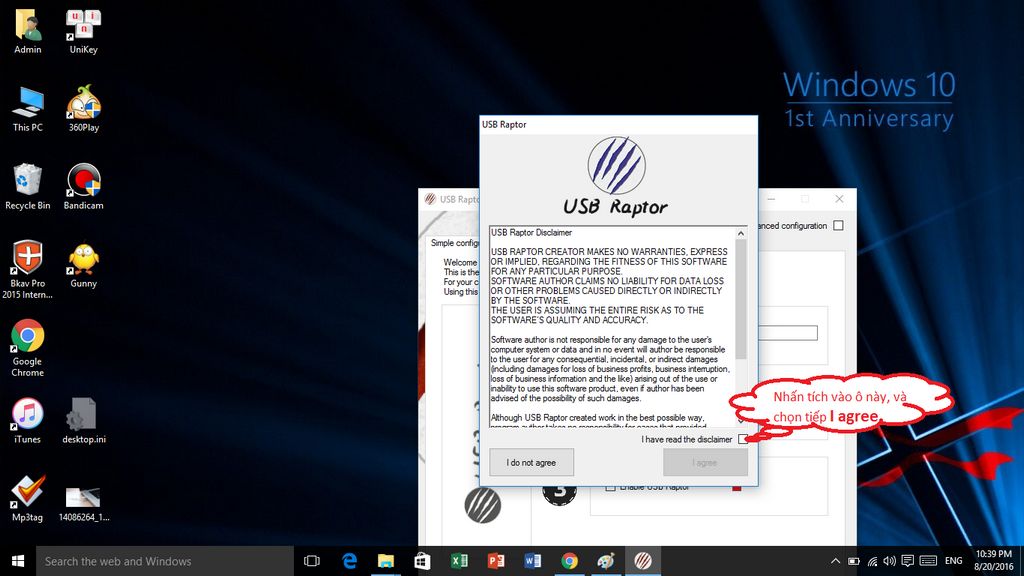
Task: Open the ENG input language selector
Action: [954, 561]
